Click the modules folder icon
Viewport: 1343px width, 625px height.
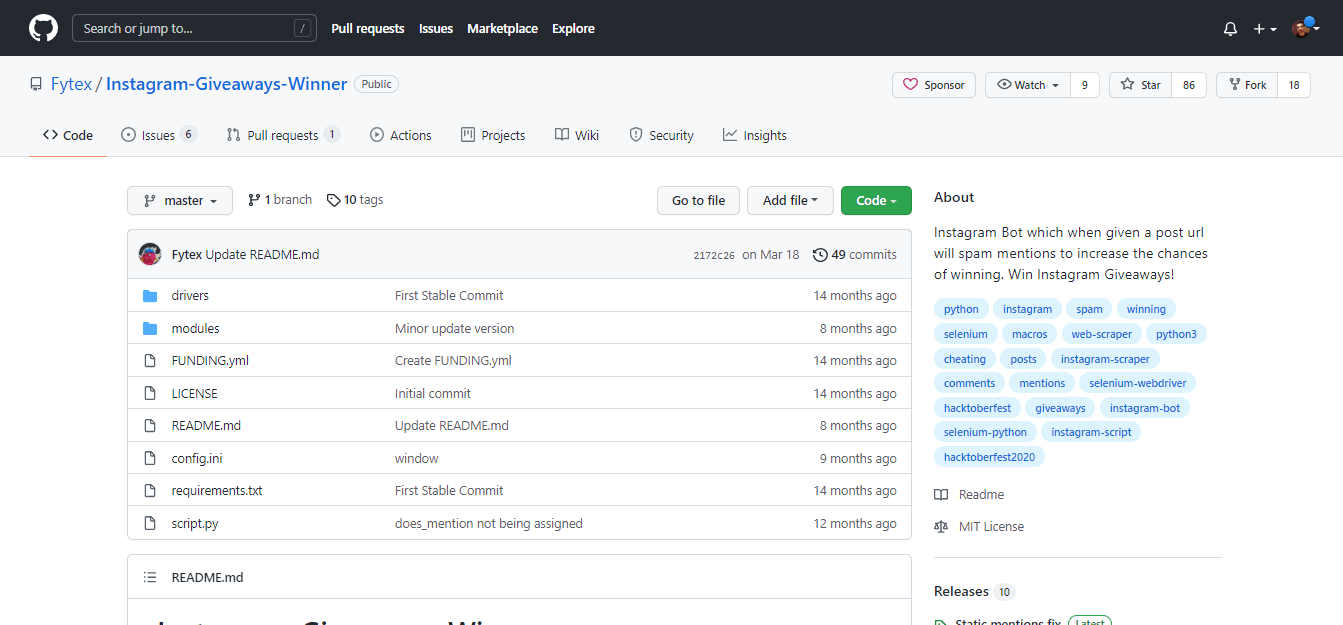[x=150, y=329]
